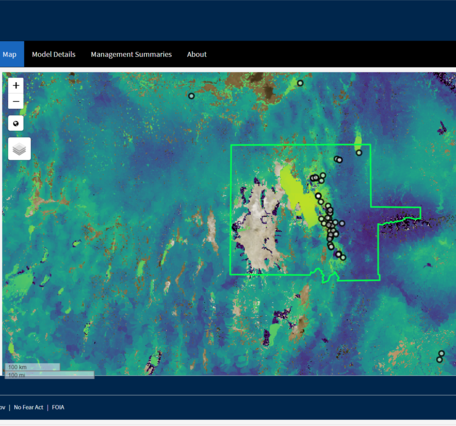
Task: Select the observation marker at map top center-left
Action: pos(191,96)
